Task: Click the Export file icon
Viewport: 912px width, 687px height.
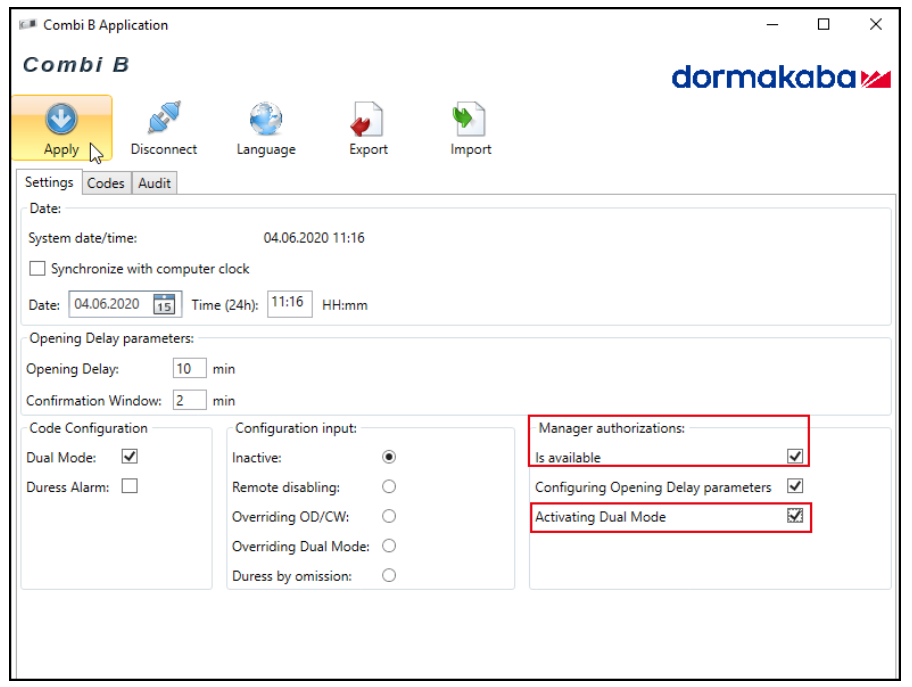Action: (x=367, y=120)
